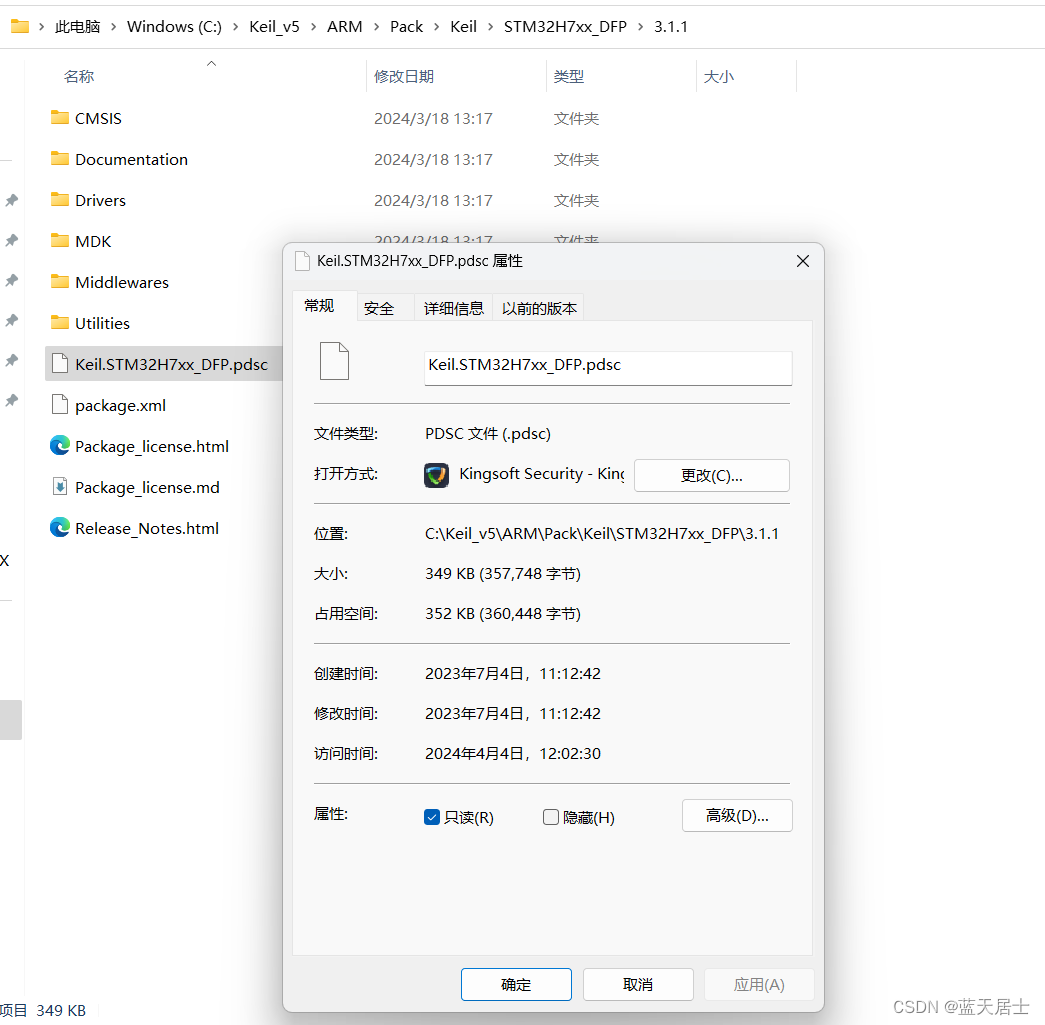
Task: Expand chevron after Keil_v5 breadcrumb
Action: (x=313, y=27)
